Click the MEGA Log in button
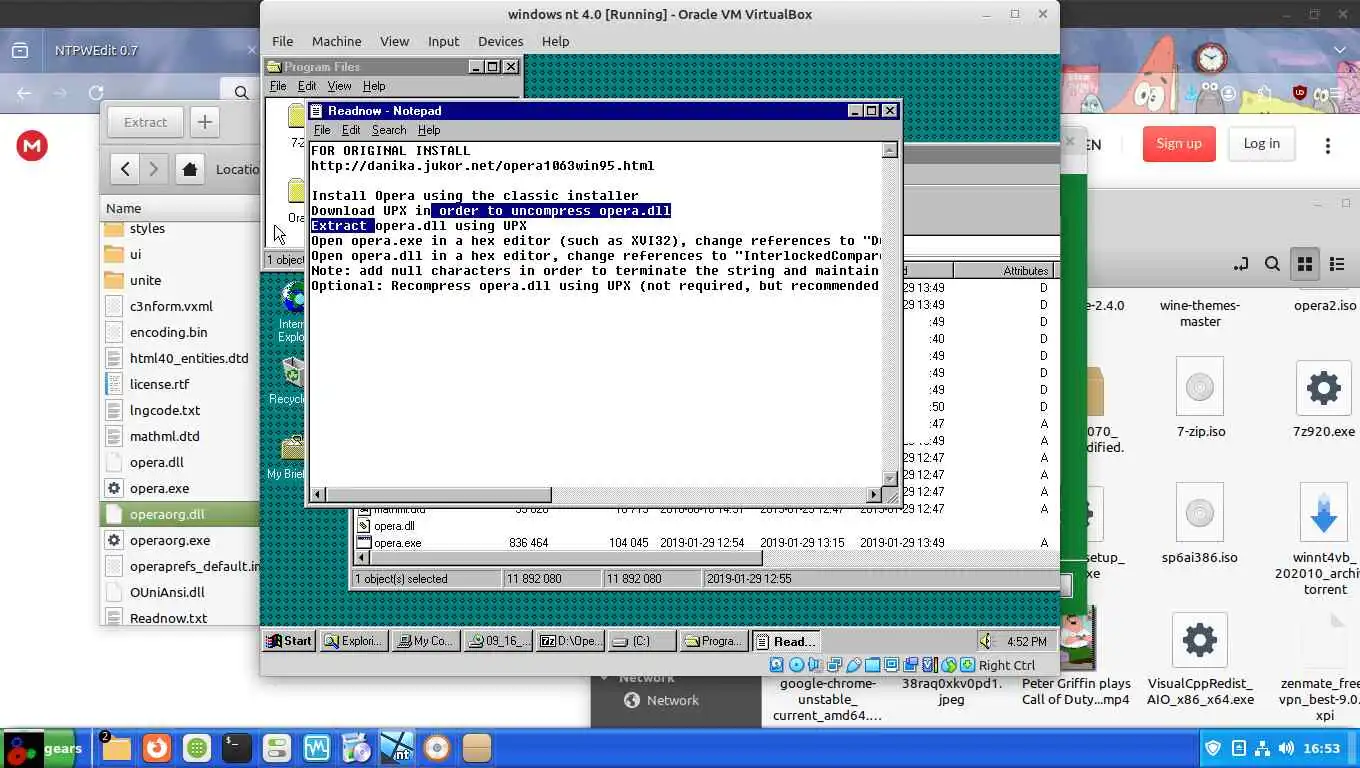The width and height of the screenshot is (1360, 768). (x=1261, y=144)
